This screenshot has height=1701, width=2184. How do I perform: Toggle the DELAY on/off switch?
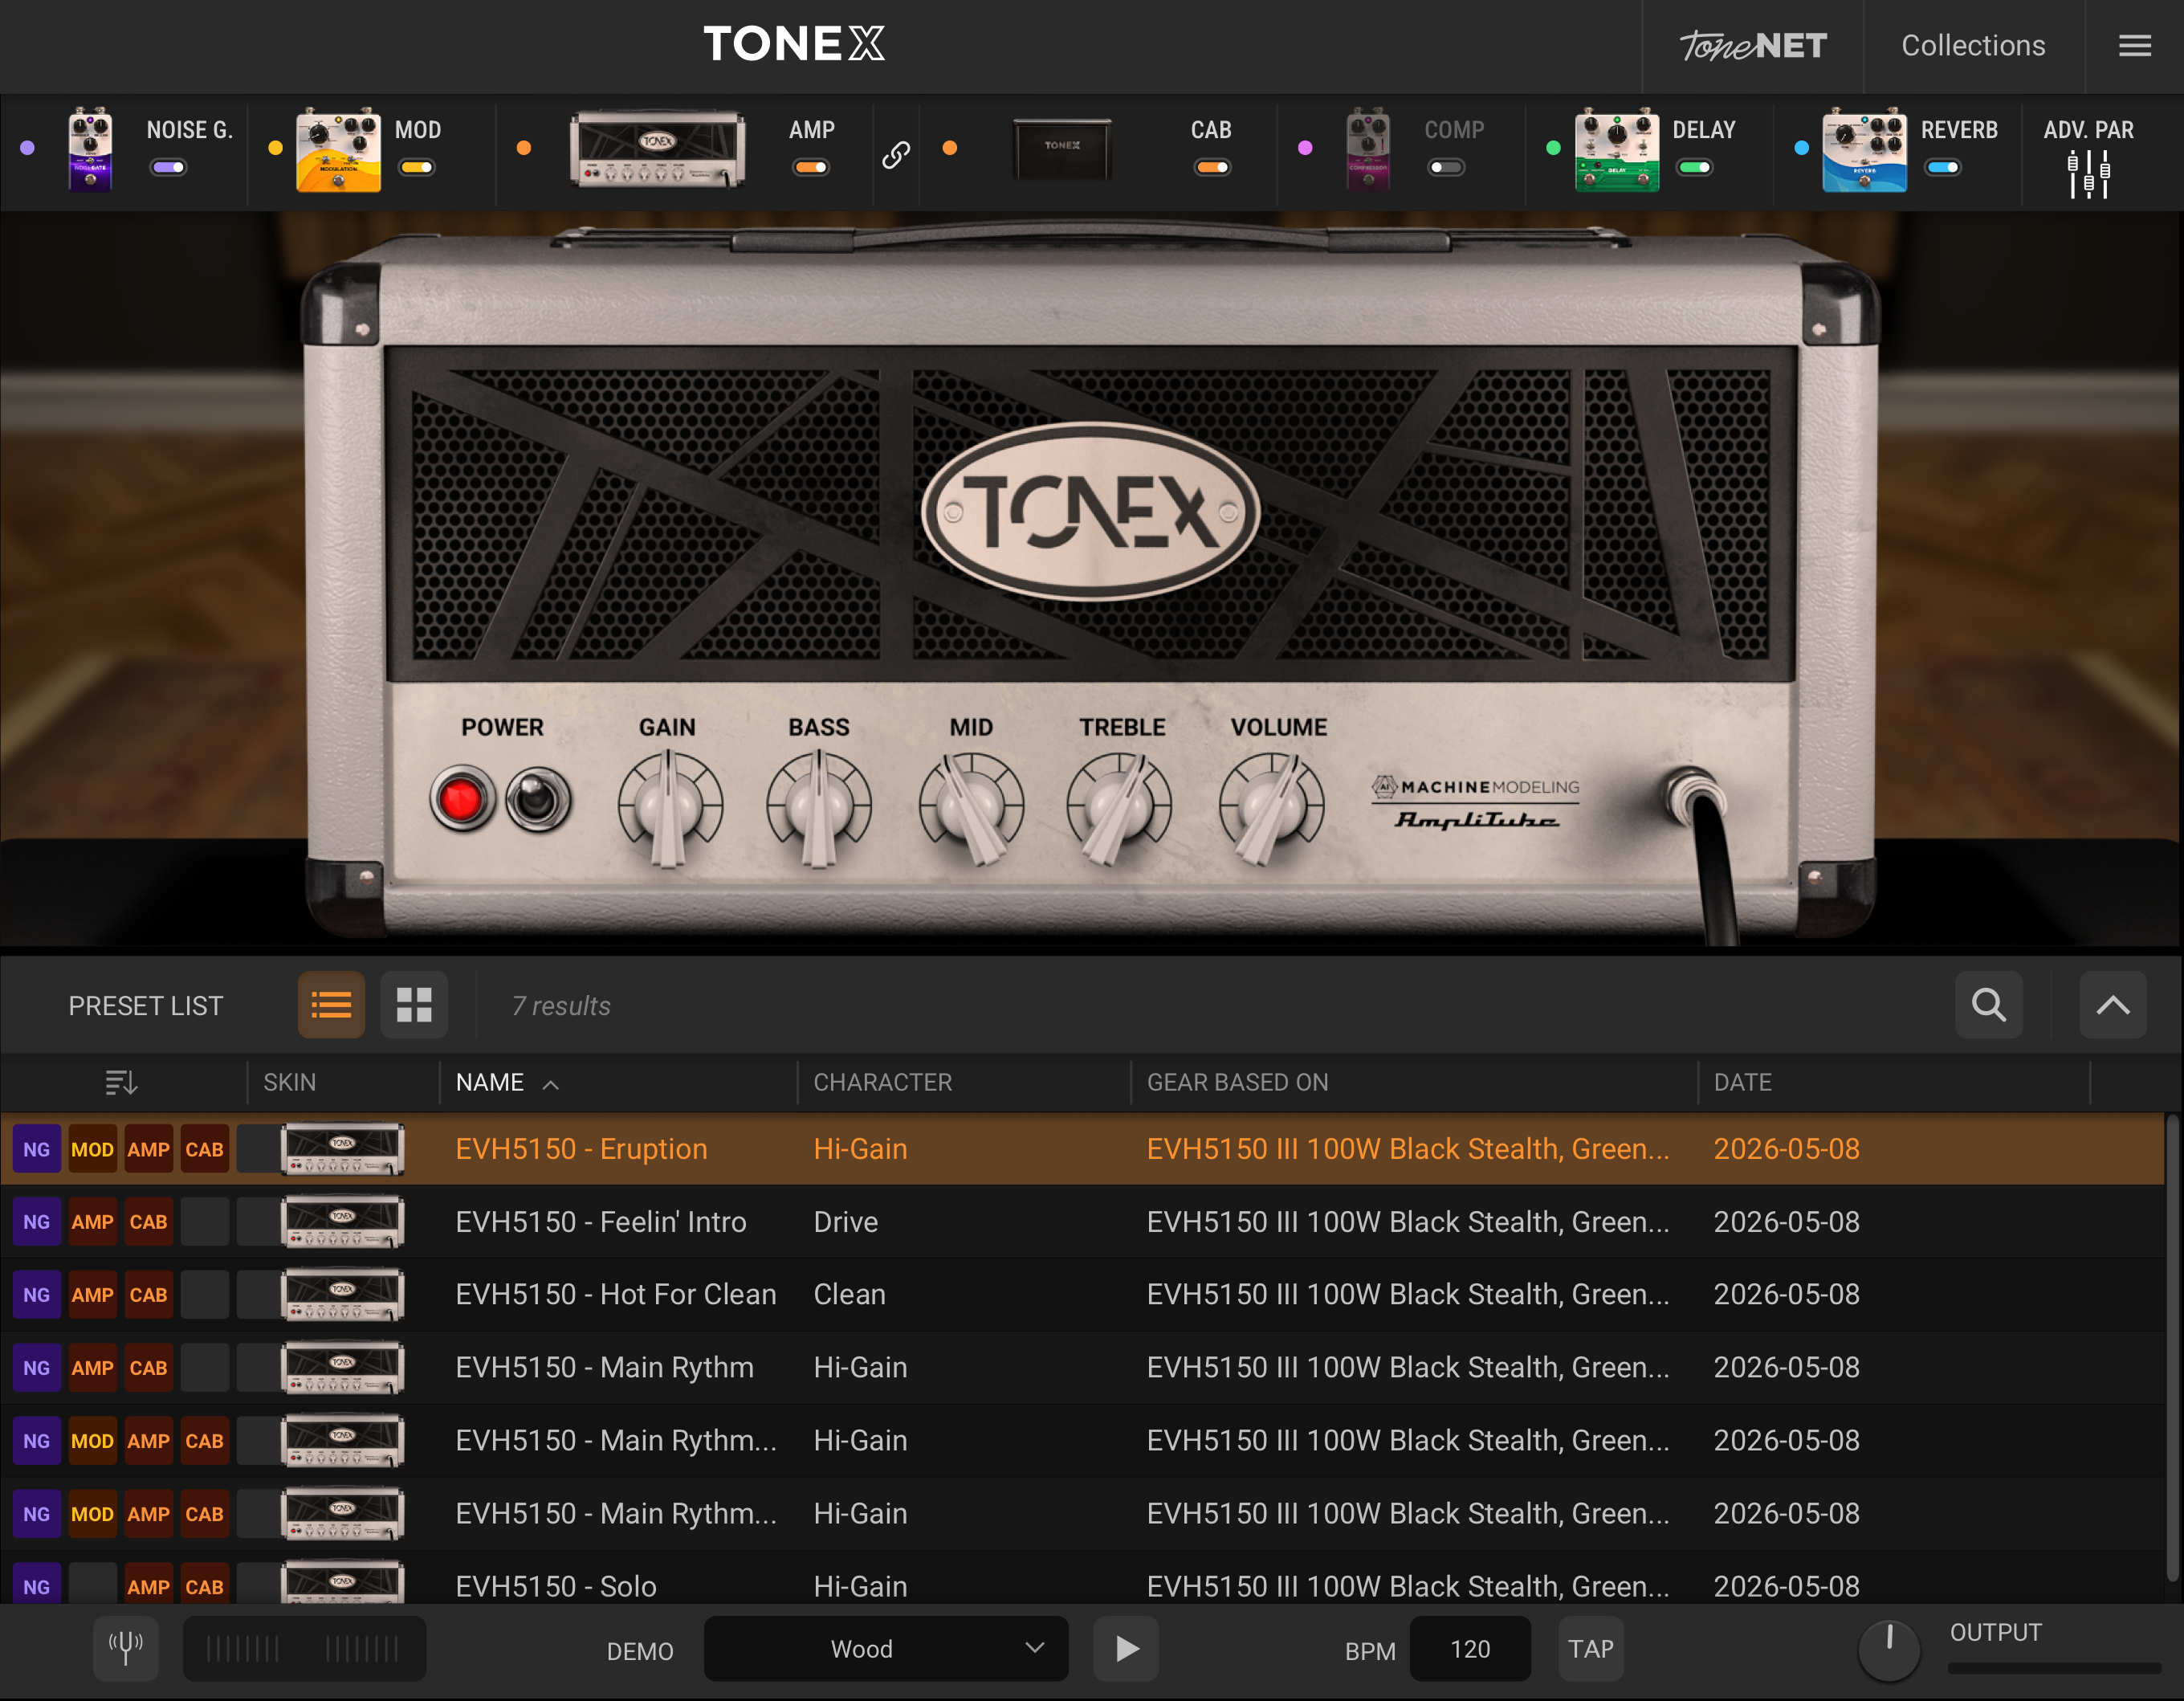[x=1694, y=167]
